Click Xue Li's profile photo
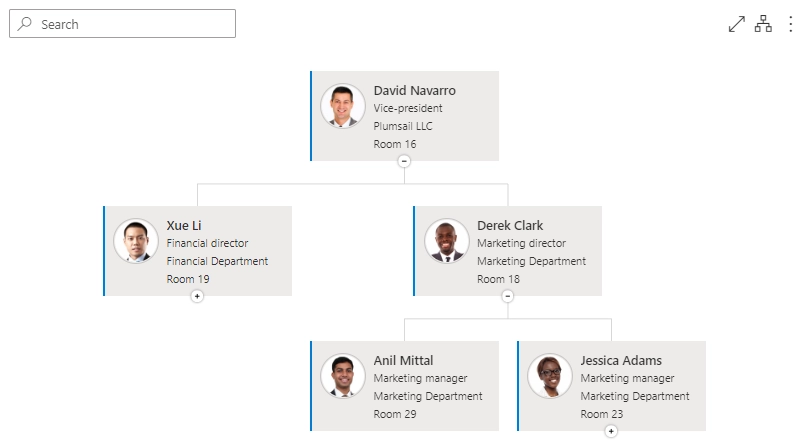 click(x=136, y=241)
